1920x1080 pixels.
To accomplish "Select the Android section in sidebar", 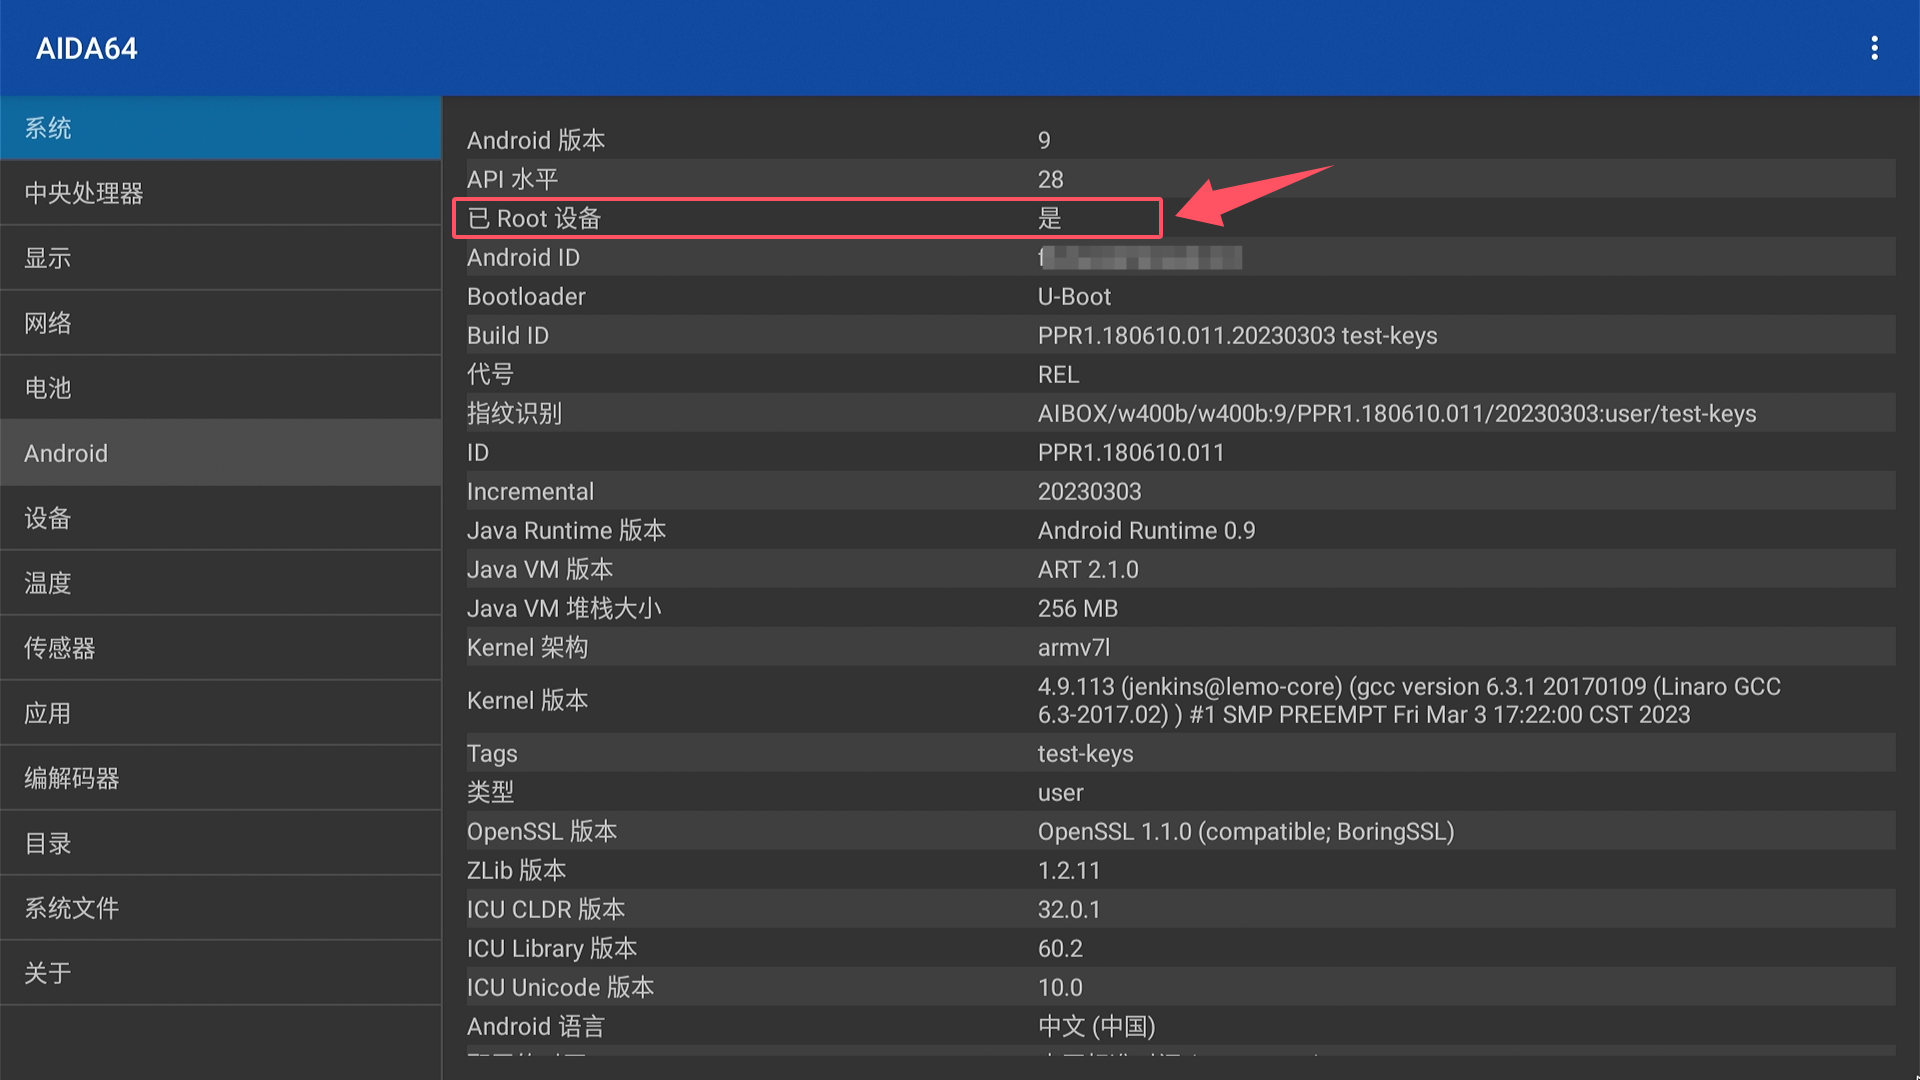I will 220,453.
